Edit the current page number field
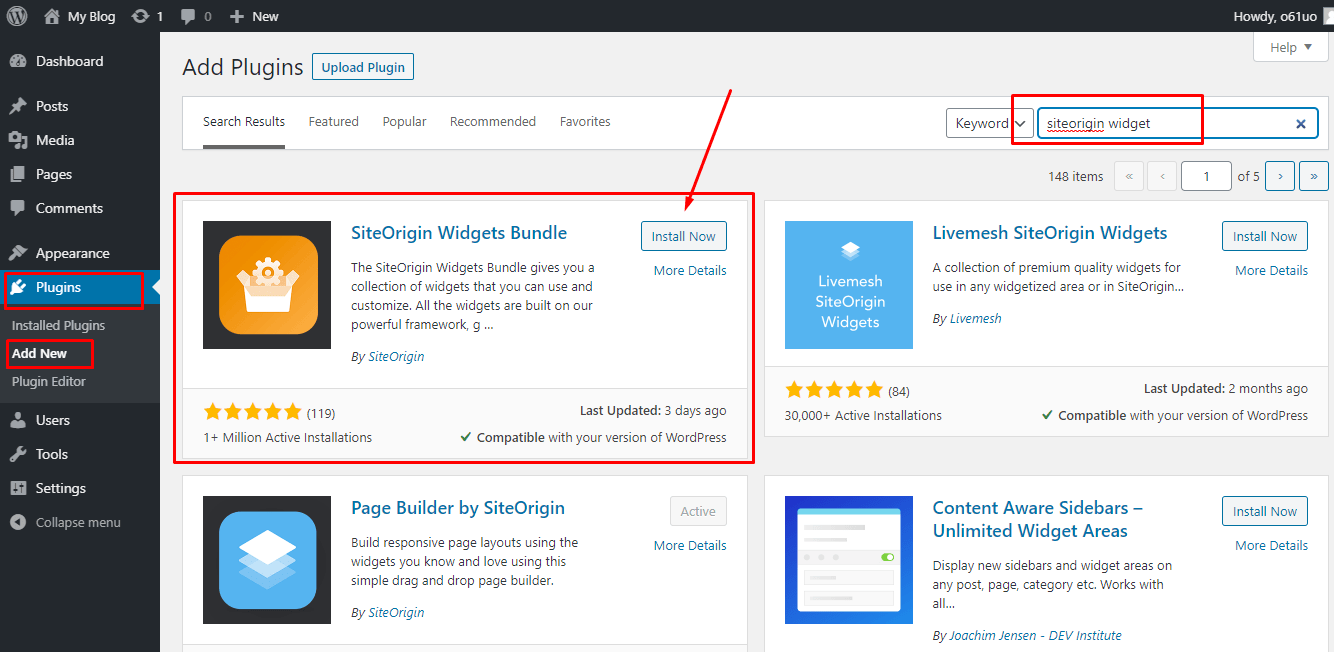 coord(1206,176)
